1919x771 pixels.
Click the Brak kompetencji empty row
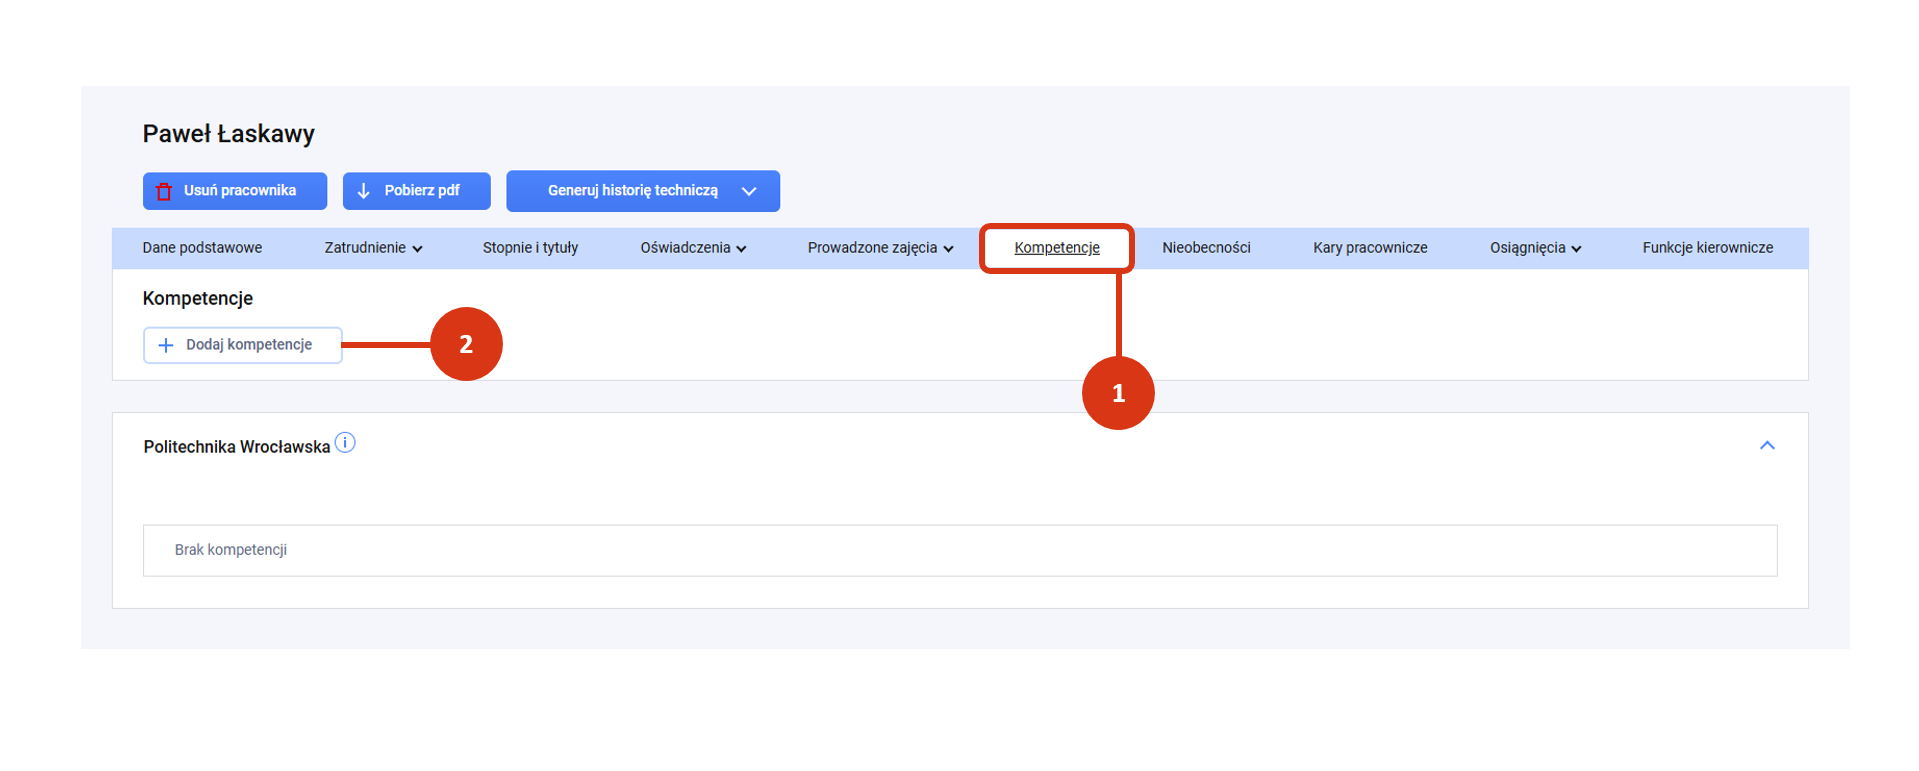(960, 551)
